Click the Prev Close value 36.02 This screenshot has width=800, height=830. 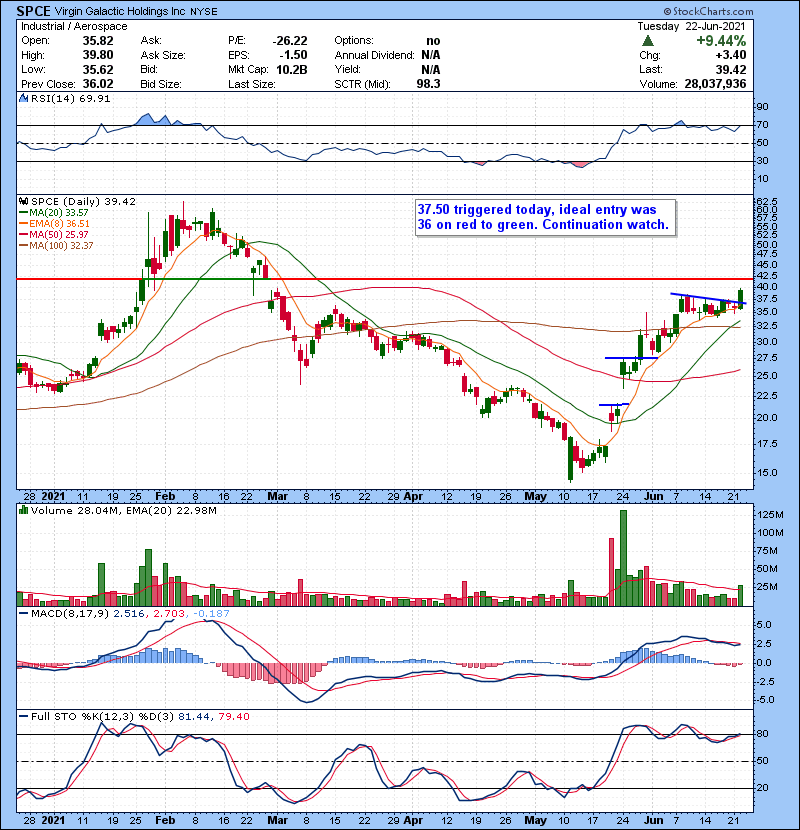[x=98, y=84]
